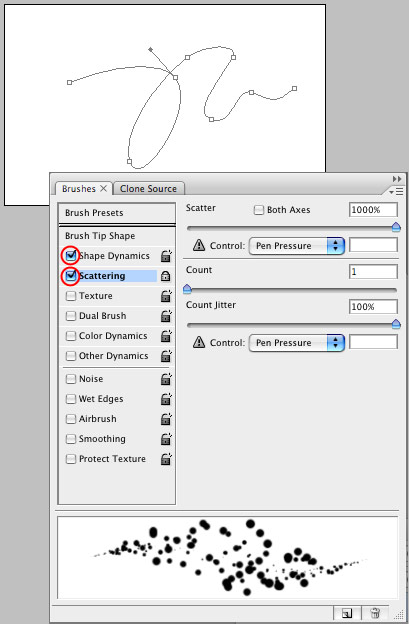Toggle the Color Dynamics lock icon
The width and height of the screenshot is (409, 624).
166,336
